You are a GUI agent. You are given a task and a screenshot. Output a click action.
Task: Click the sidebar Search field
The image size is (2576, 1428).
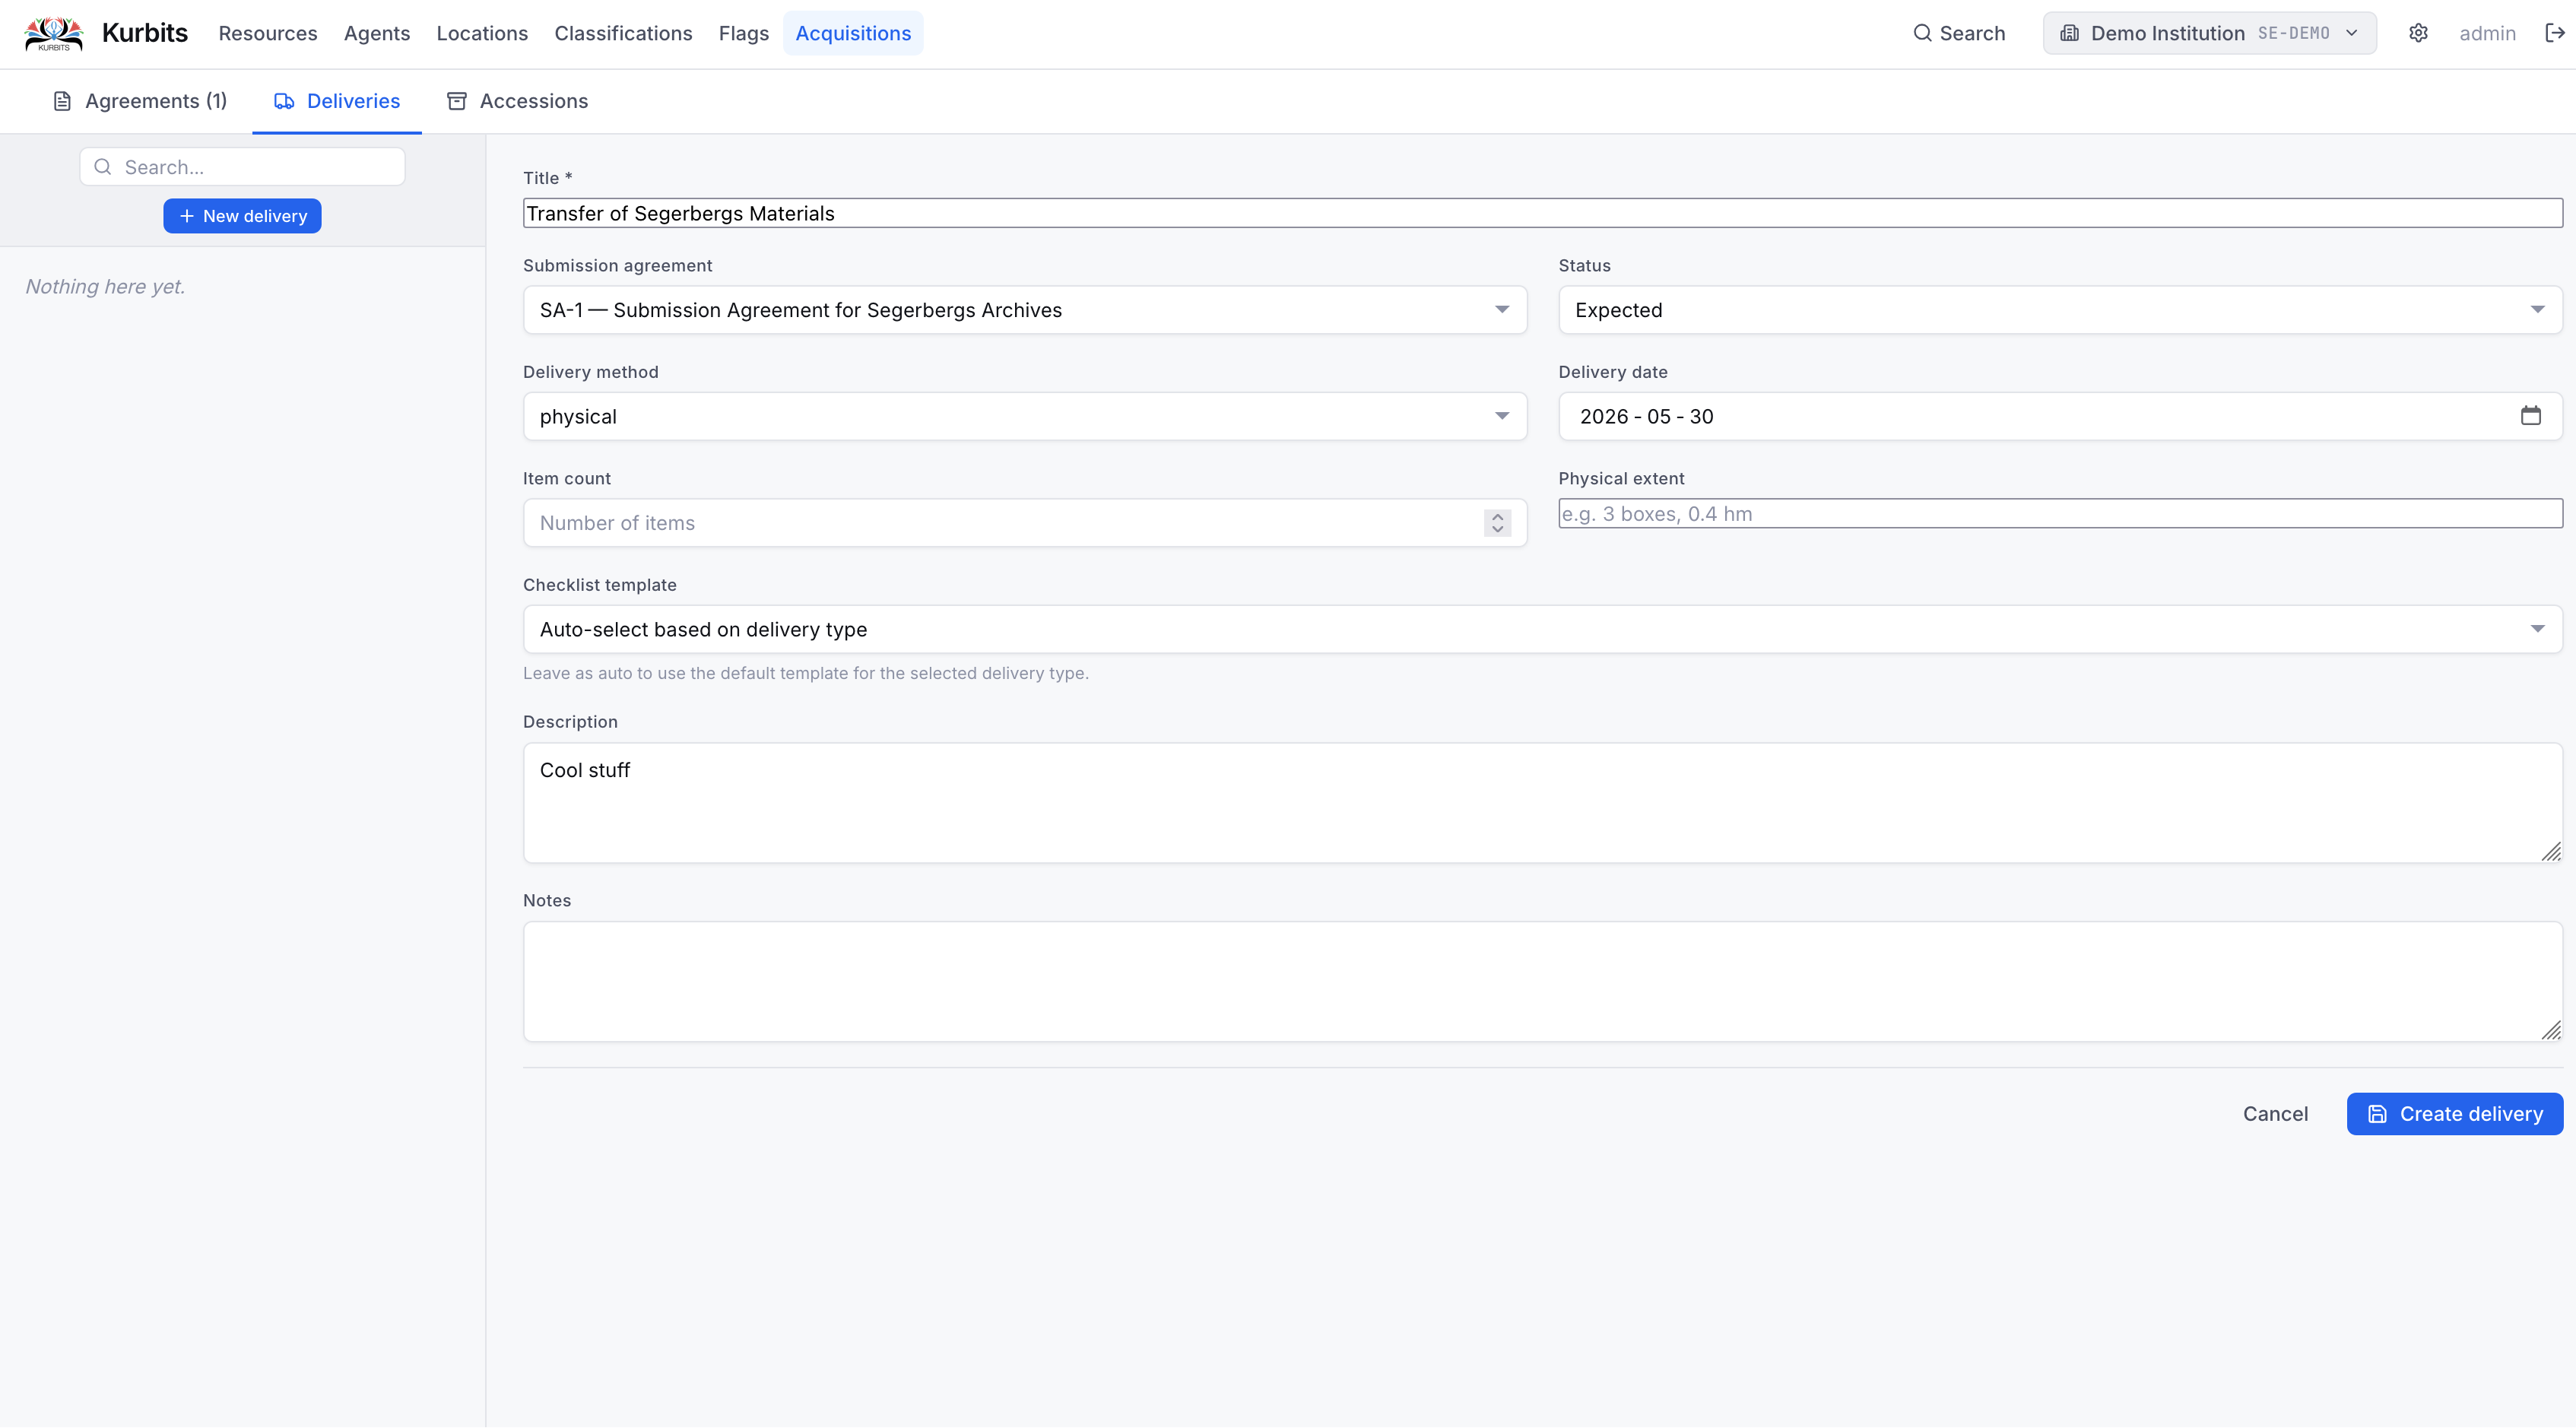pos(242,167)
